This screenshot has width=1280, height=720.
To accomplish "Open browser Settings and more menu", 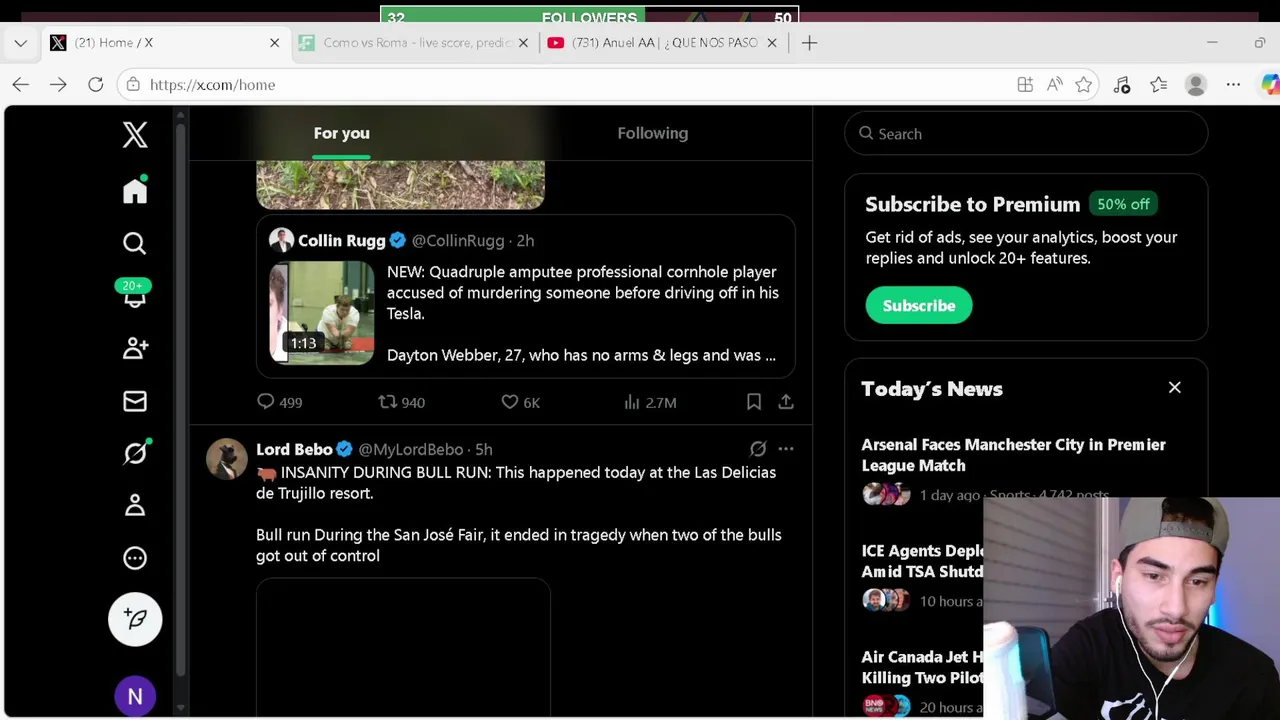I will coord(1233,85).
